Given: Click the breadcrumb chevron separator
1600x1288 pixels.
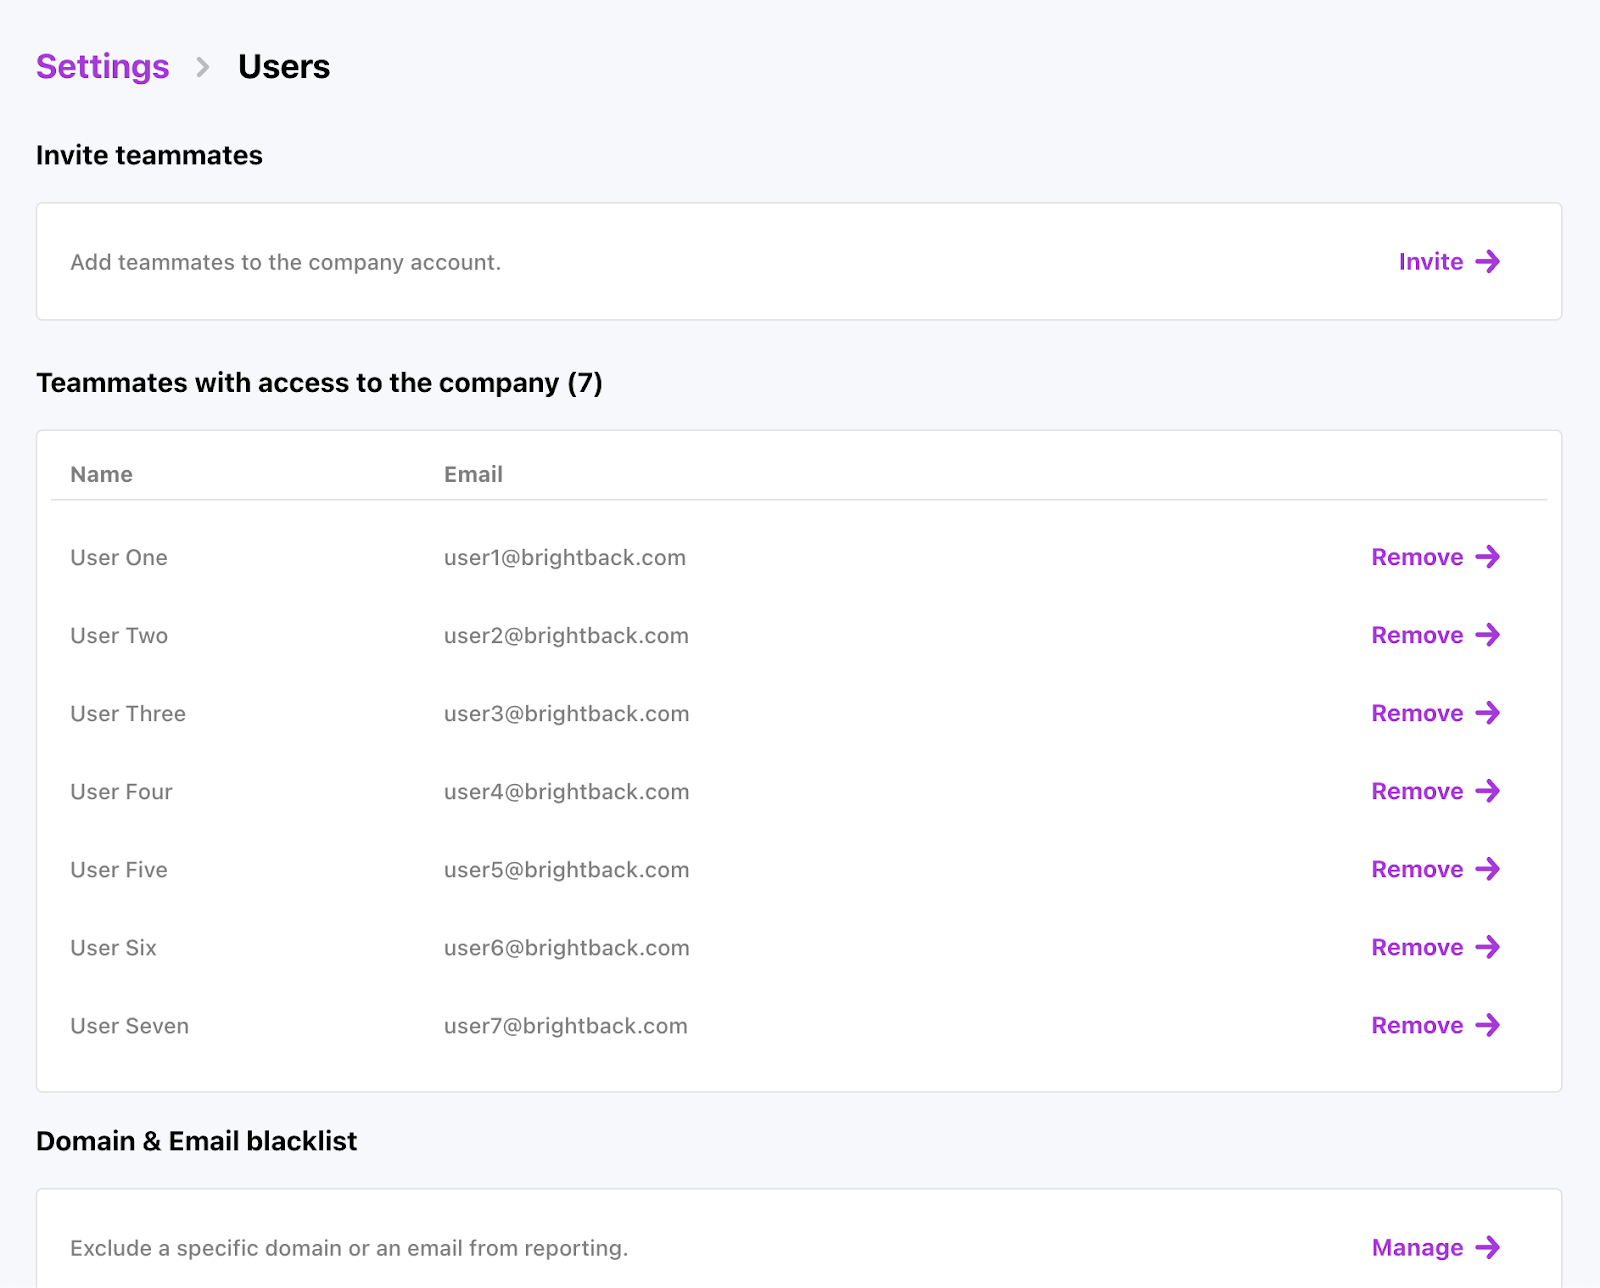Looking at the screenshot, I should [x=203, y=67].
